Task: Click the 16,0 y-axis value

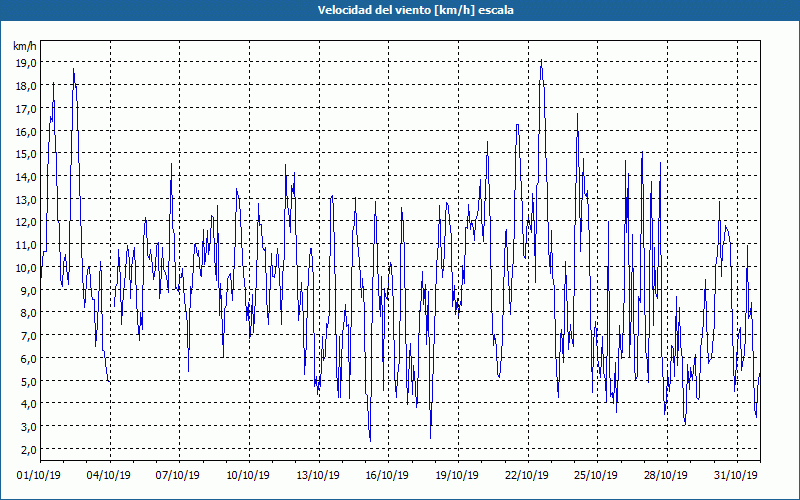Action: (x=27, y=131)
